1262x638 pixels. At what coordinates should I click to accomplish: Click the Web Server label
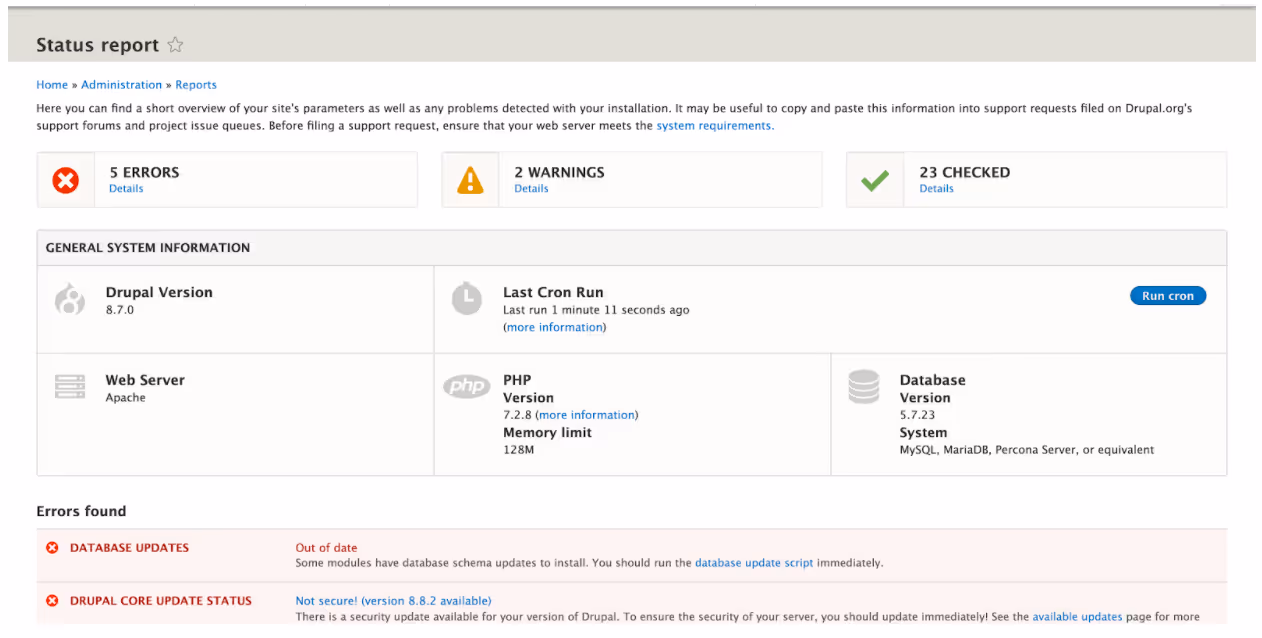pyautogui.click(x=145, y=380)
